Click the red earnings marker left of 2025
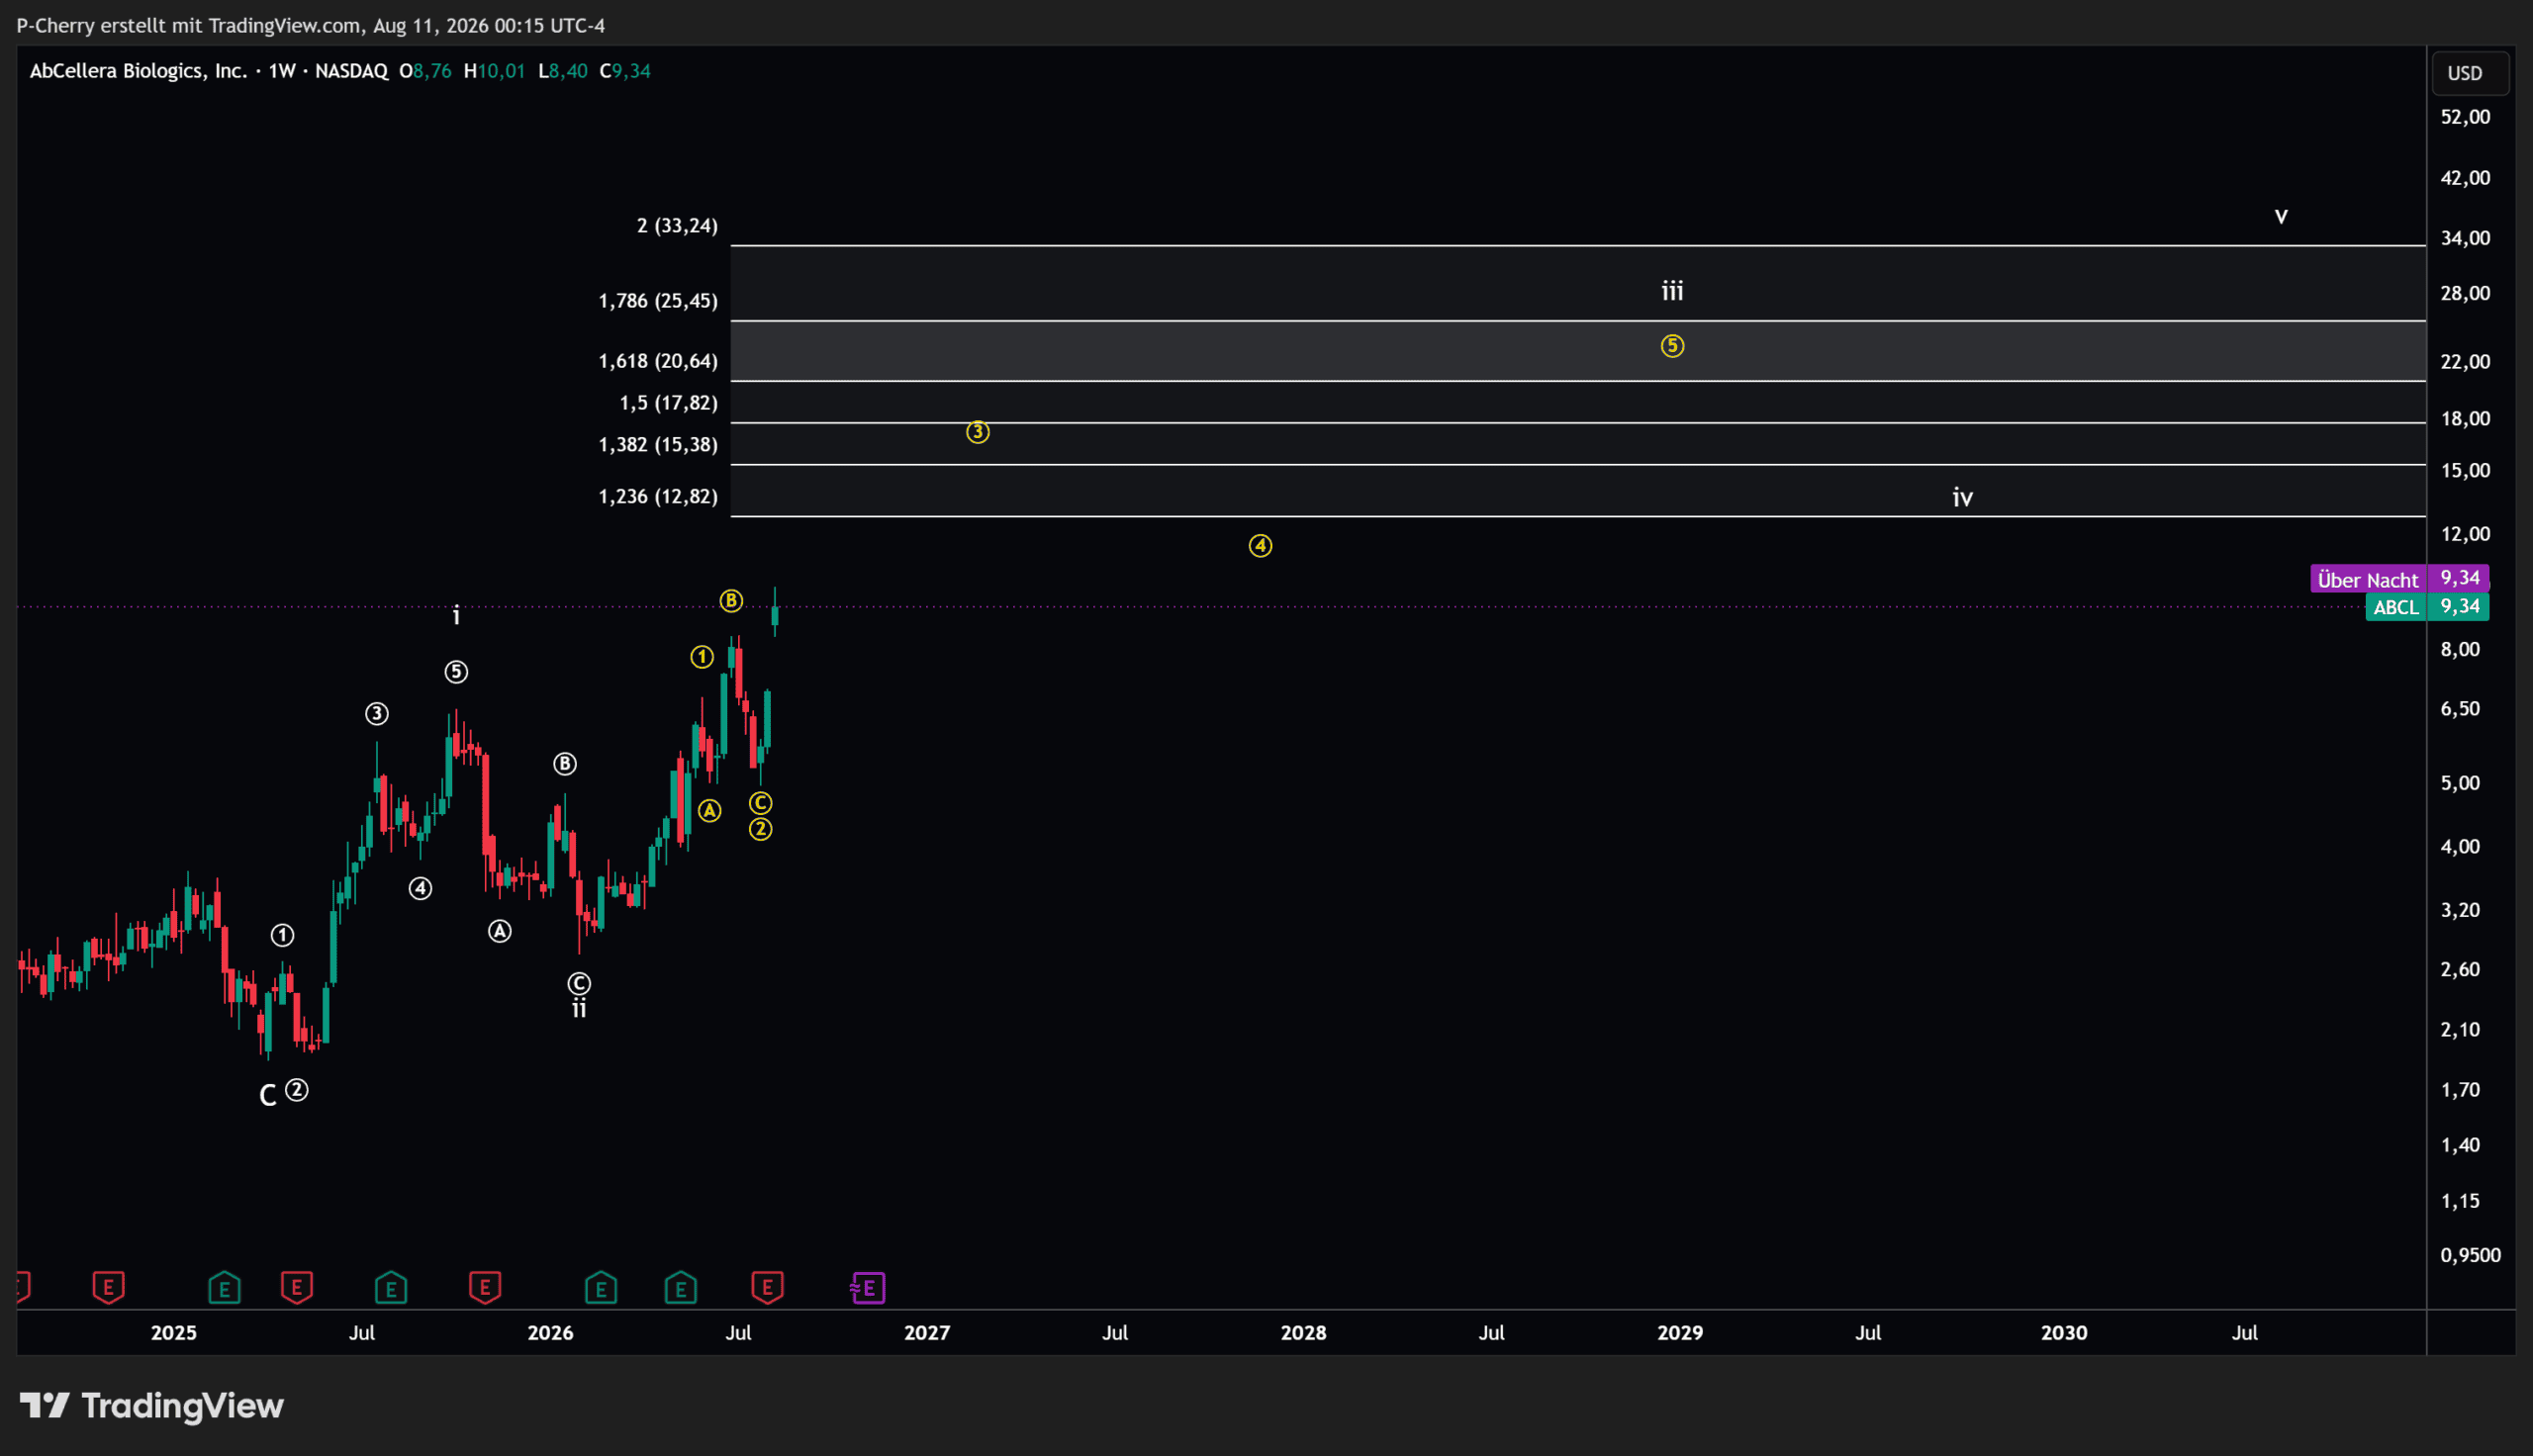 click(x=108, y=1287)
